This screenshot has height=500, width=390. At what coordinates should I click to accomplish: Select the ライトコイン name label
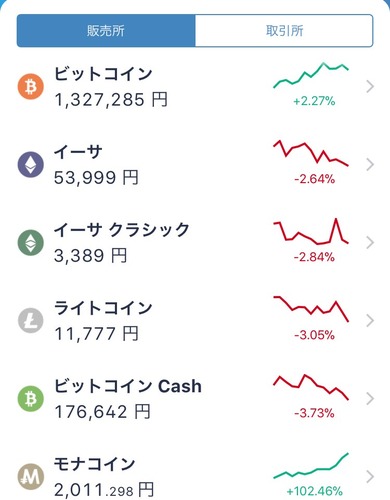pyautogui.click(x=103, y=308)
